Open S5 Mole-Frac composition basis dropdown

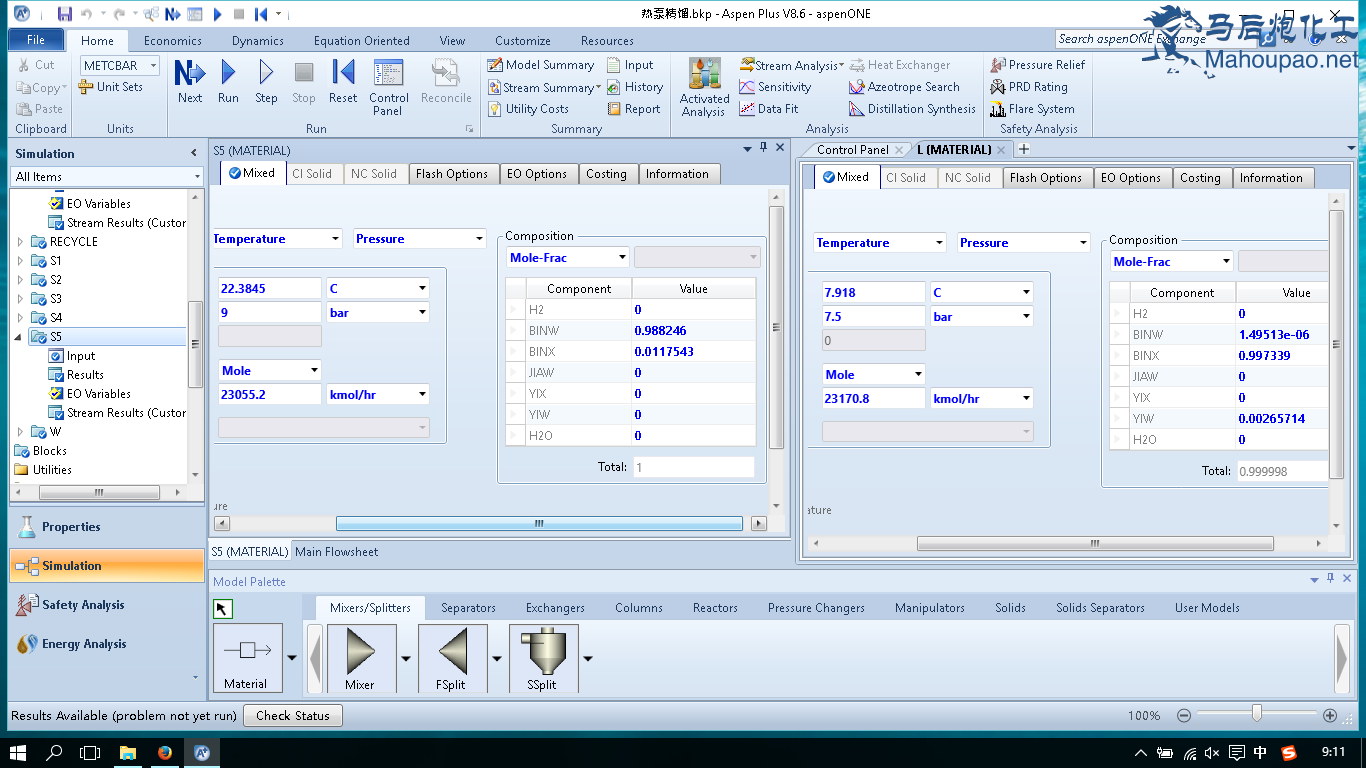coord(621,258)
